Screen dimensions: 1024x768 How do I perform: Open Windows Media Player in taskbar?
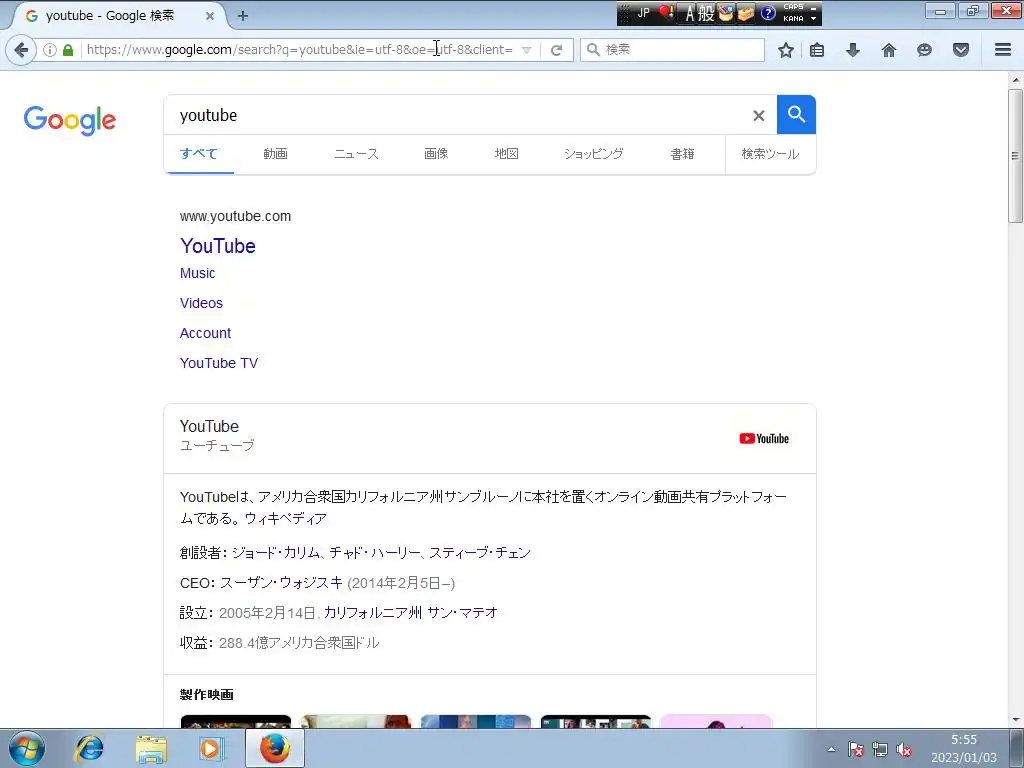point(211,748)
